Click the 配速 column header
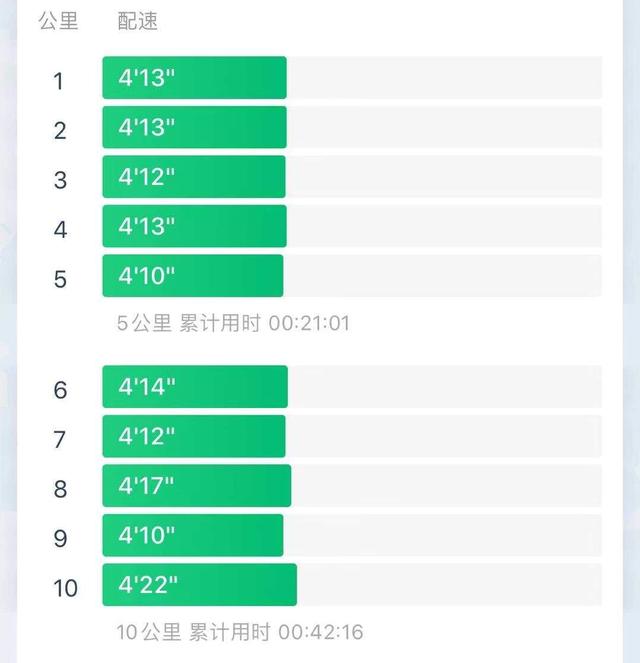 (137, 21)
